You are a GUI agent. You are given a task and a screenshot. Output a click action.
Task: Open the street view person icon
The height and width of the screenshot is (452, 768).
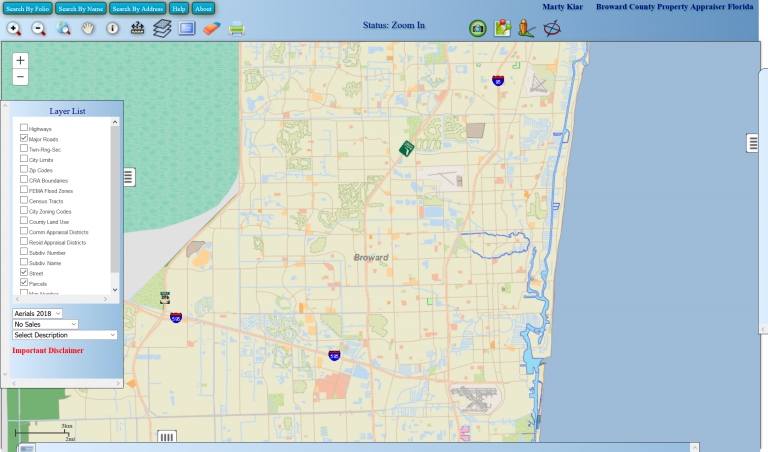[x=526, y=28]
